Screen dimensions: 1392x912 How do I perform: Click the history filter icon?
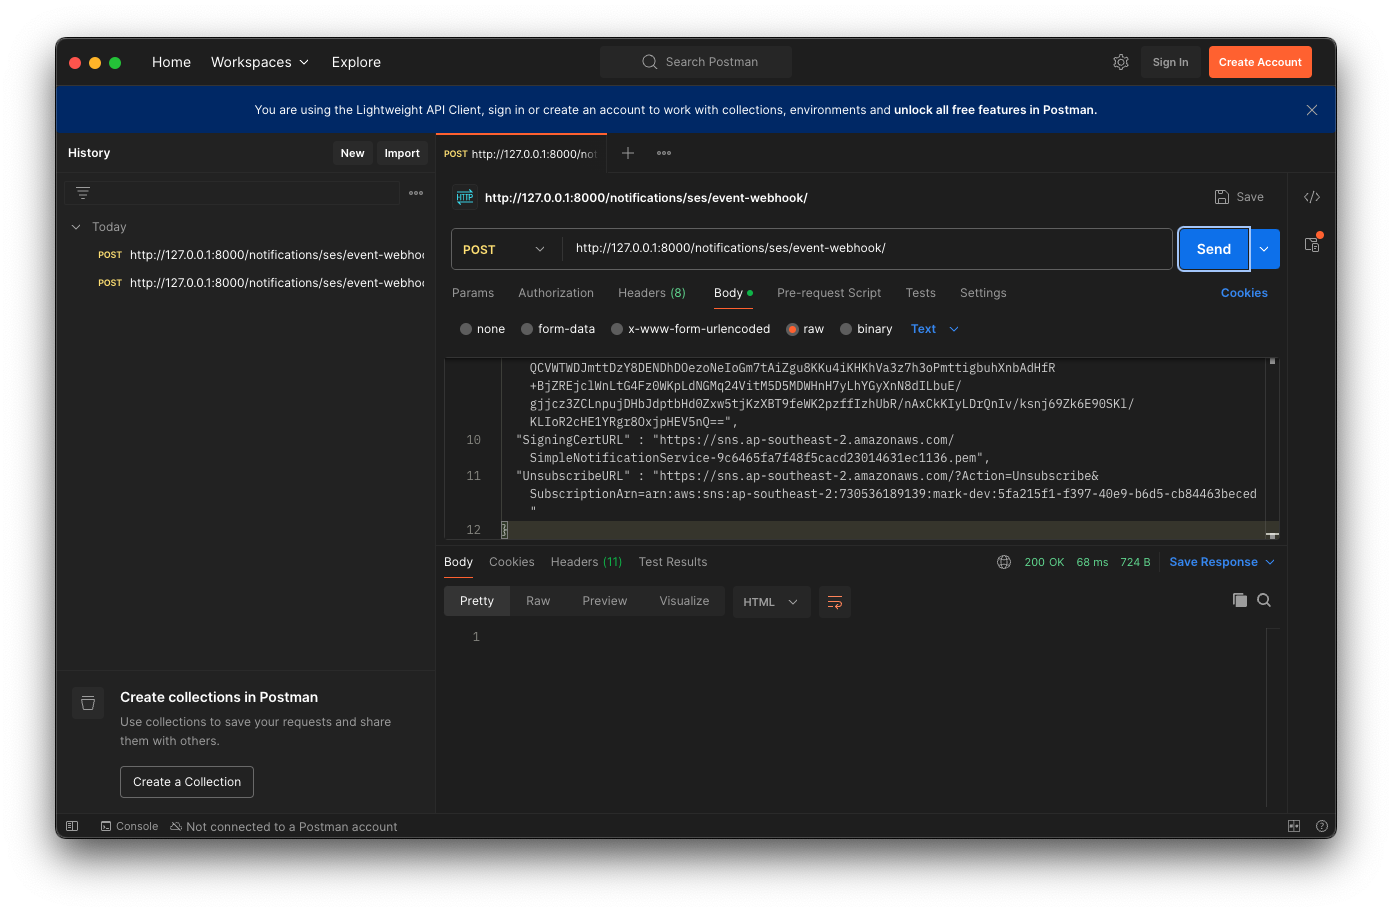83,192
